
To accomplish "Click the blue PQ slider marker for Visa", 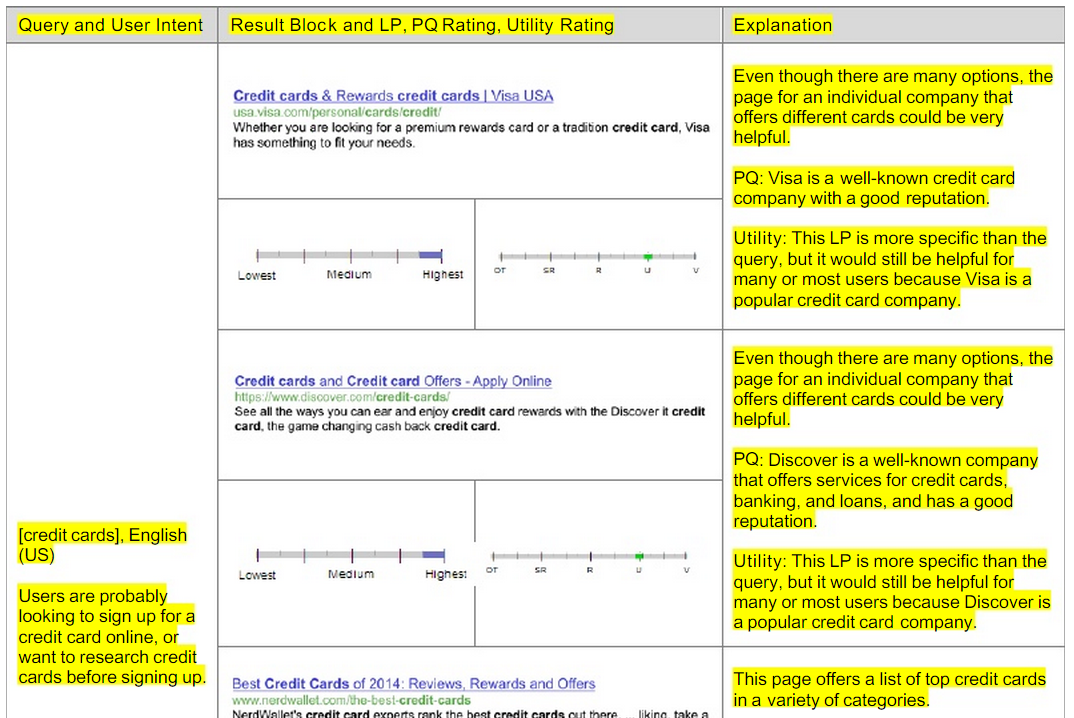I will [x=430, y=256].
